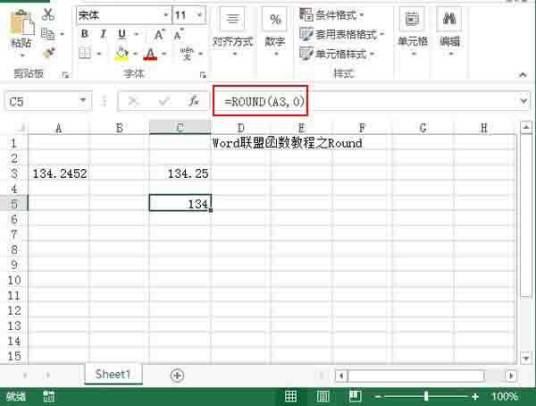Click the Copy icon
The image size is (536, 406).
[x=48, y=34]
